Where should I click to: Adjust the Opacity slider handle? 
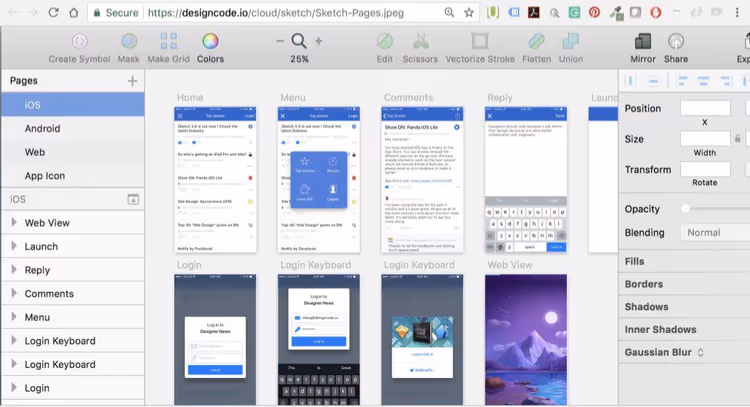coord(685,209)
